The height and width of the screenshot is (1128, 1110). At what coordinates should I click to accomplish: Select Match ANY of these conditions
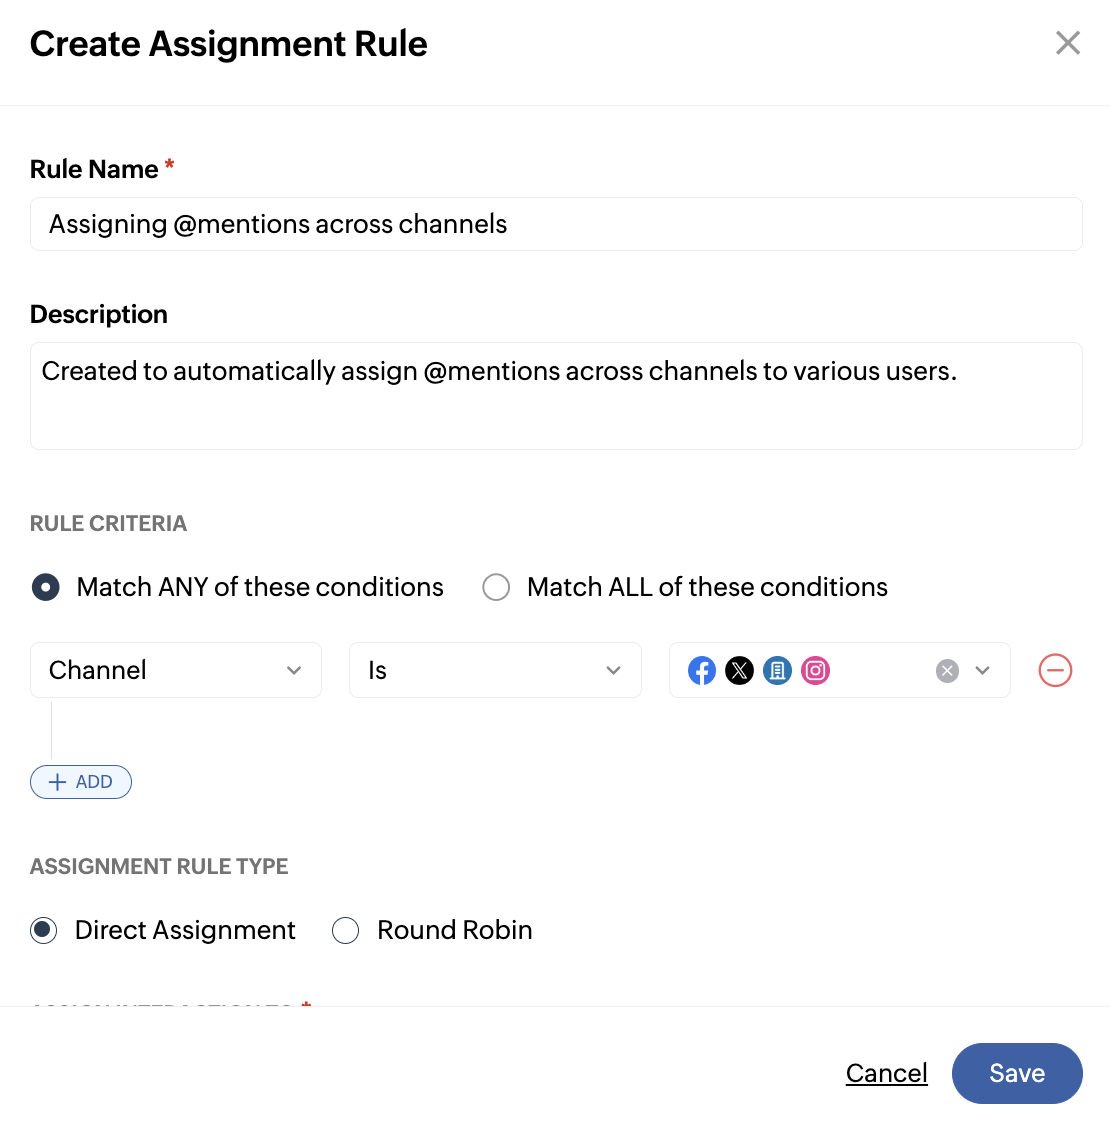[45, 587]
